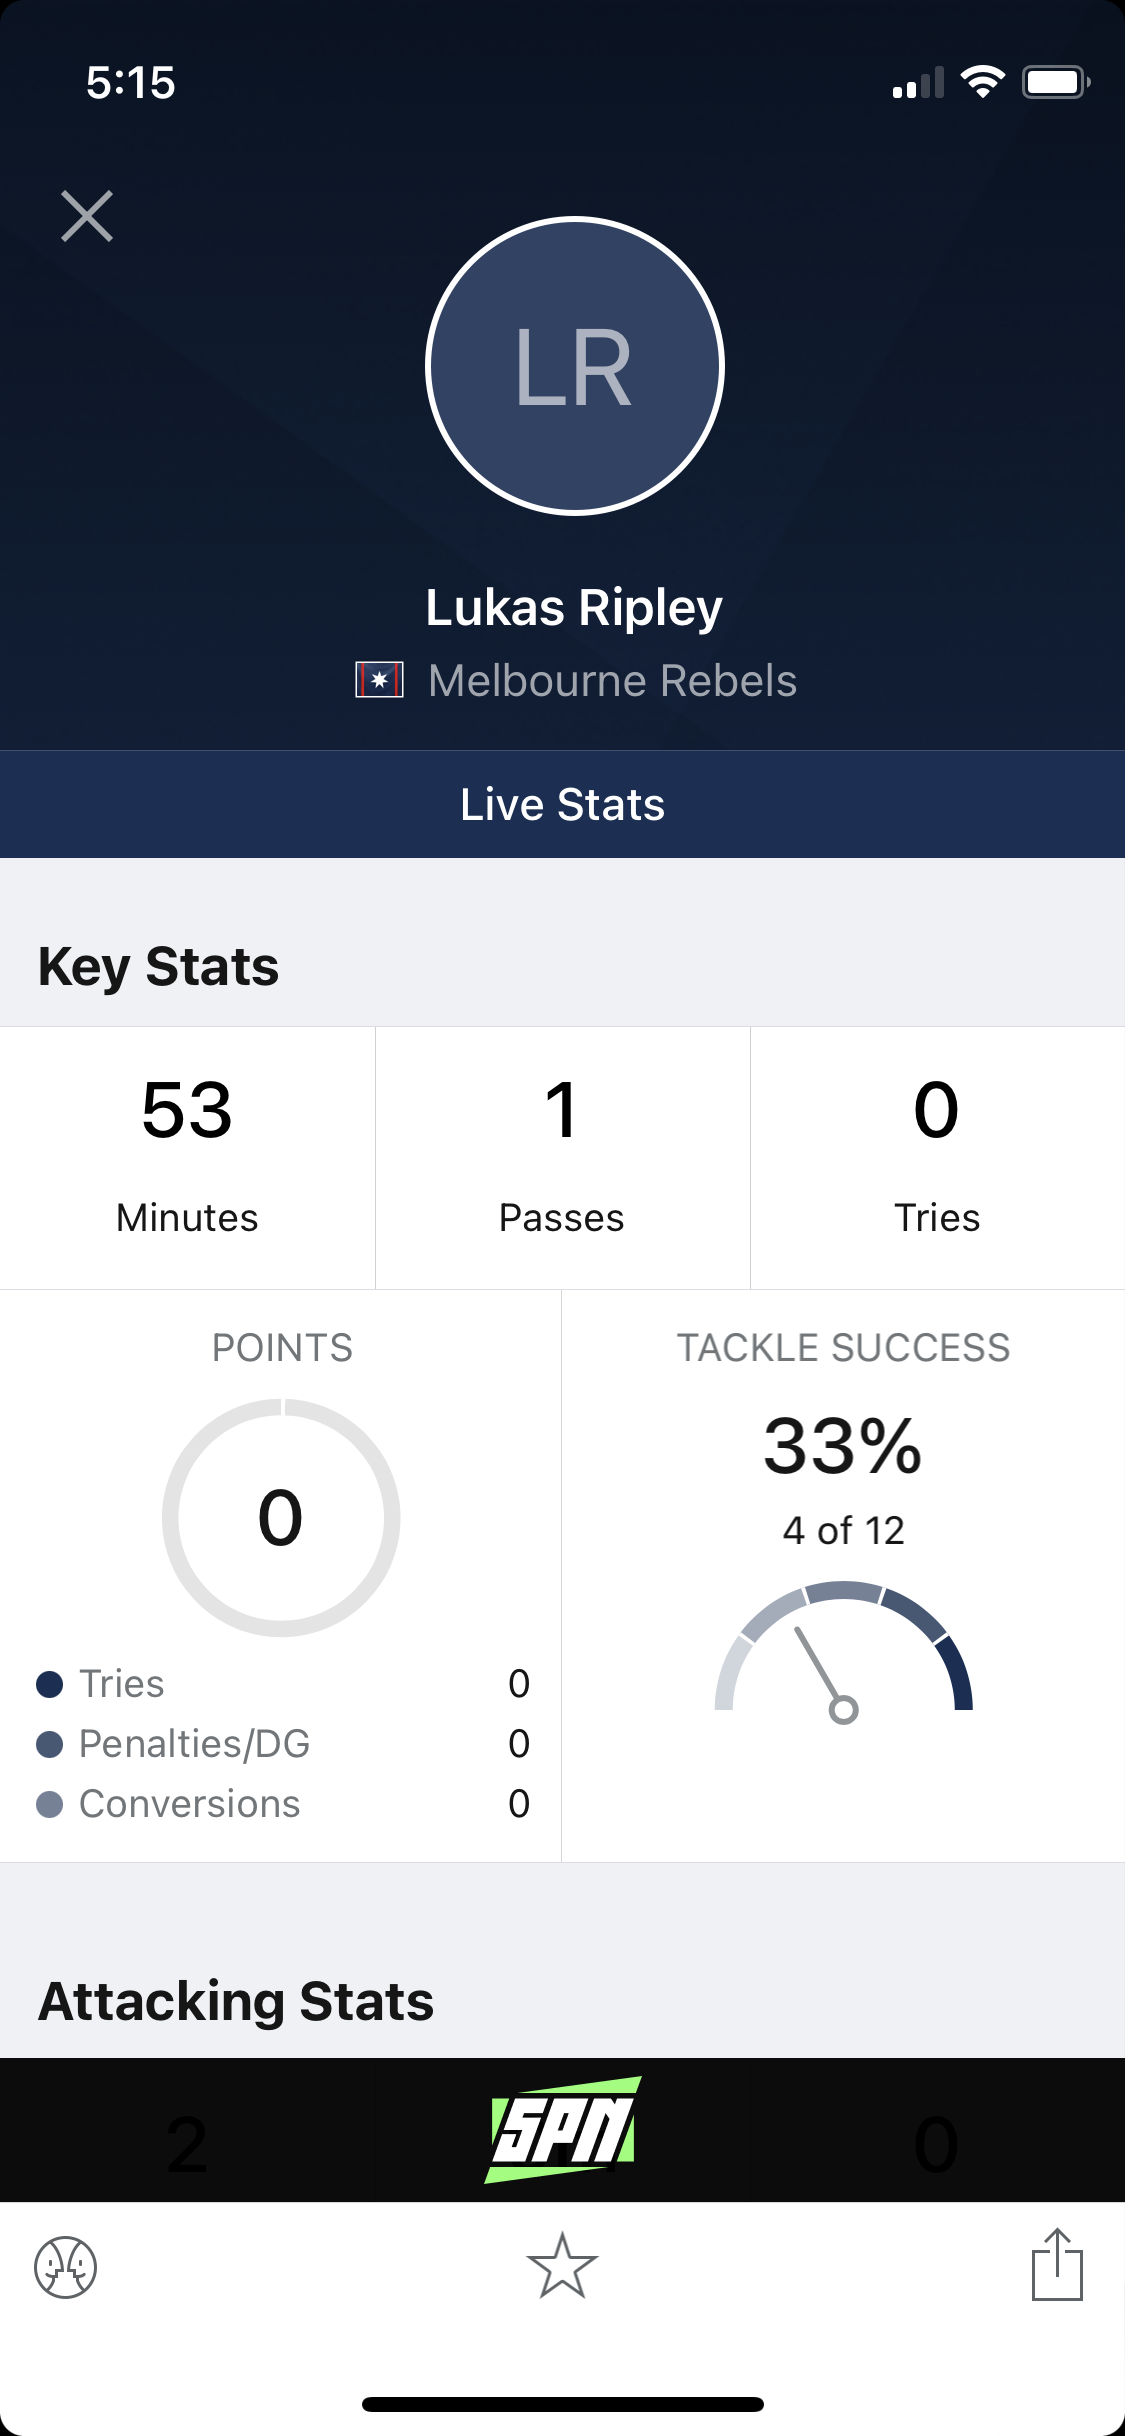Tap the Conversions legend row

pyautogui.click(x=283, y=1804)
